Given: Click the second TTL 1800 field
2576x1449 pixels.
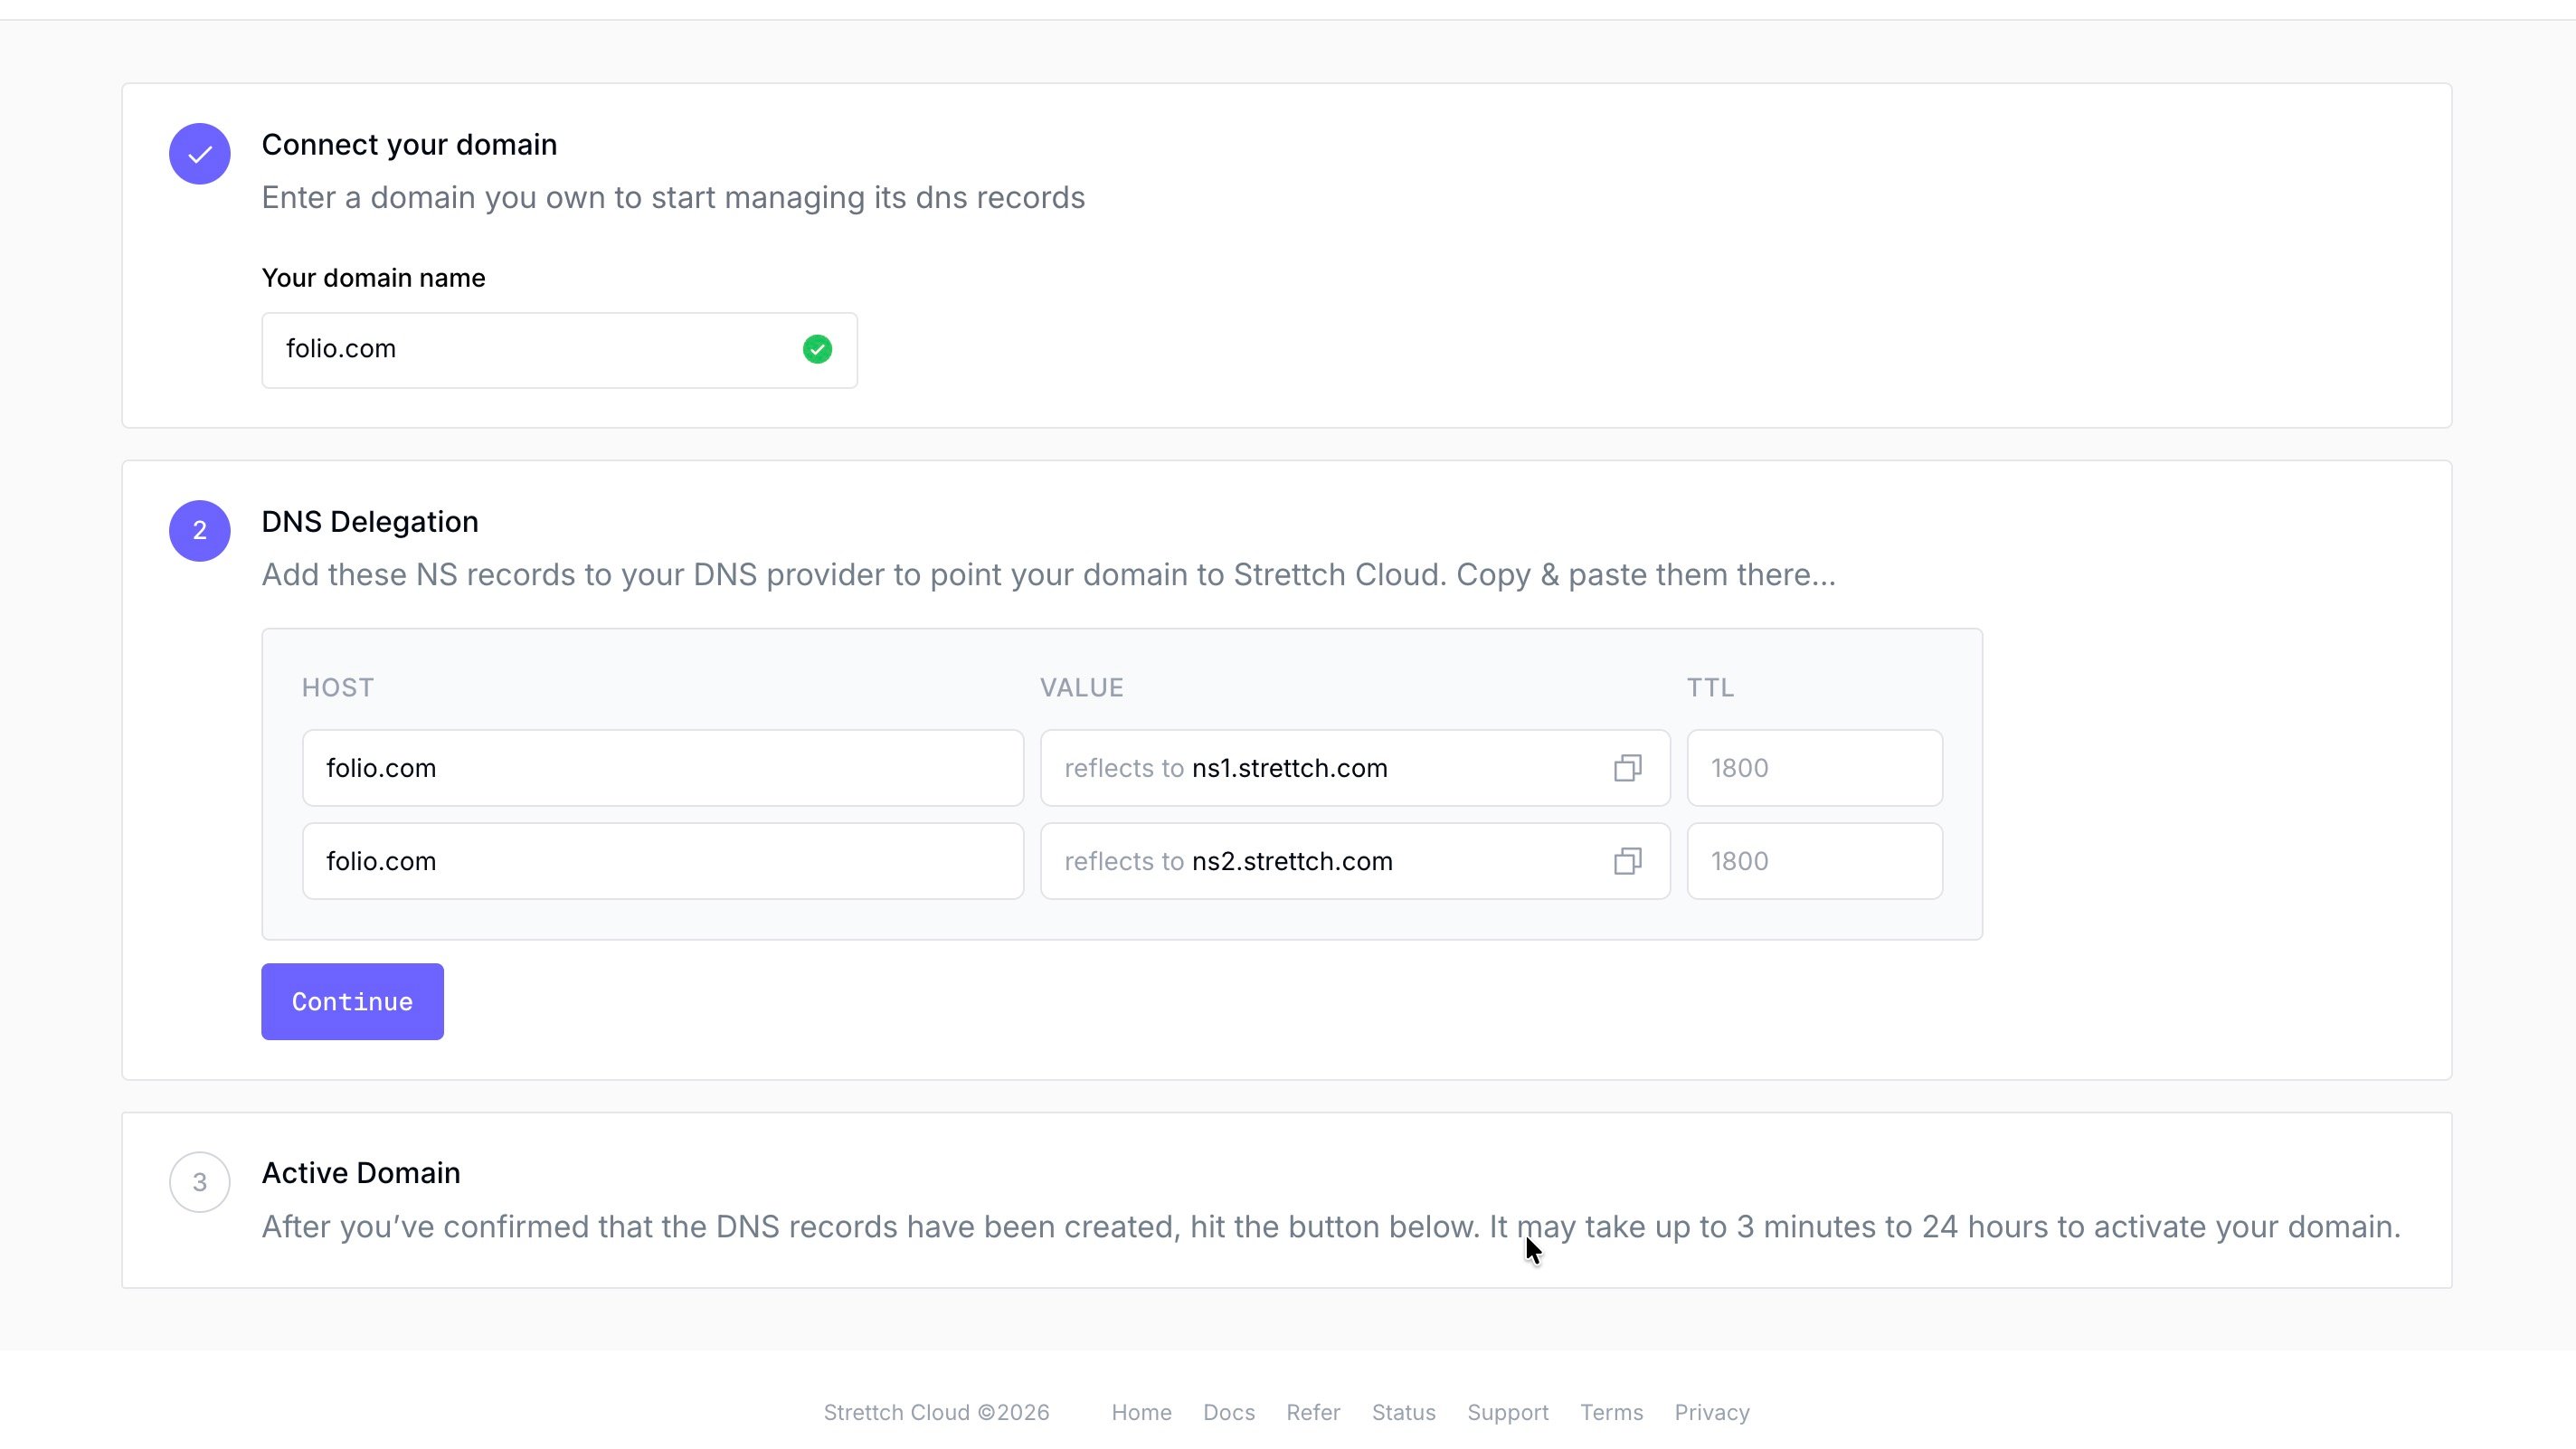Looking at the screenshot, I should pos(1814,861).
